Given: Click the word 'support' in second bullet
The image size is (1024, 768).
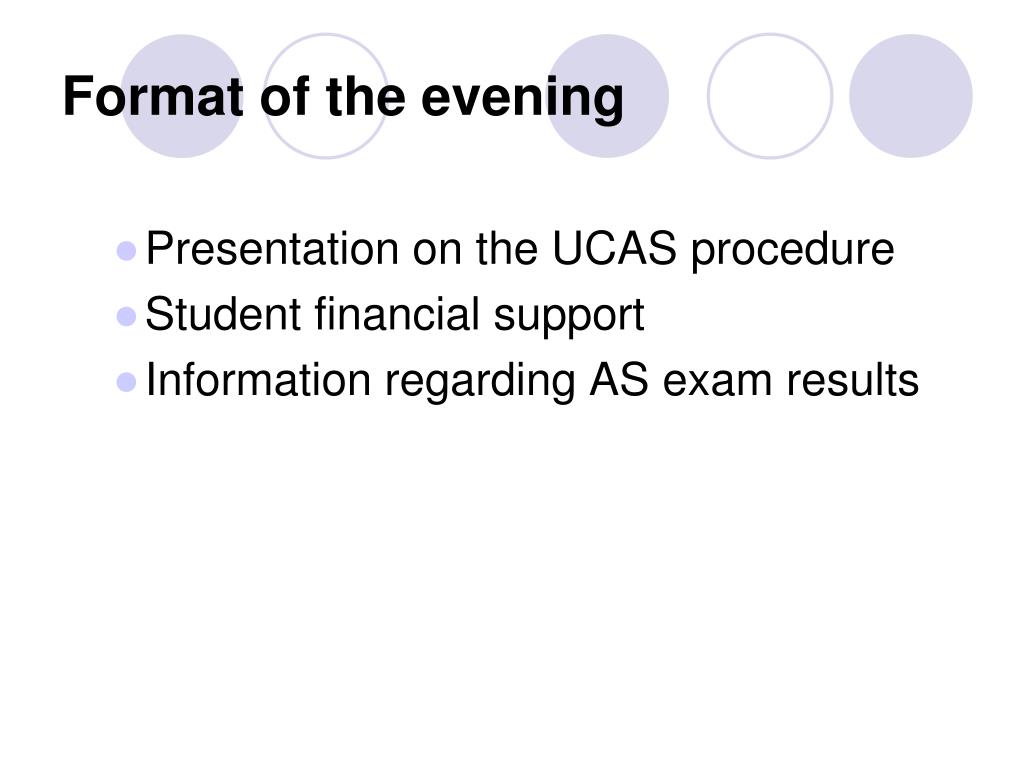Looking at the screenshot, I should (569, 318).
